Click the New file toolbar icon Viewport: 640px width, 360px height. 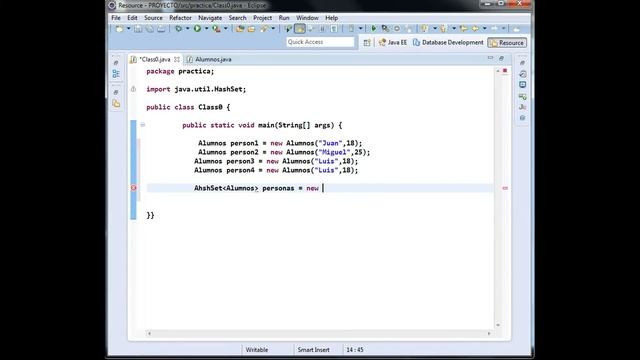point(119,29)
